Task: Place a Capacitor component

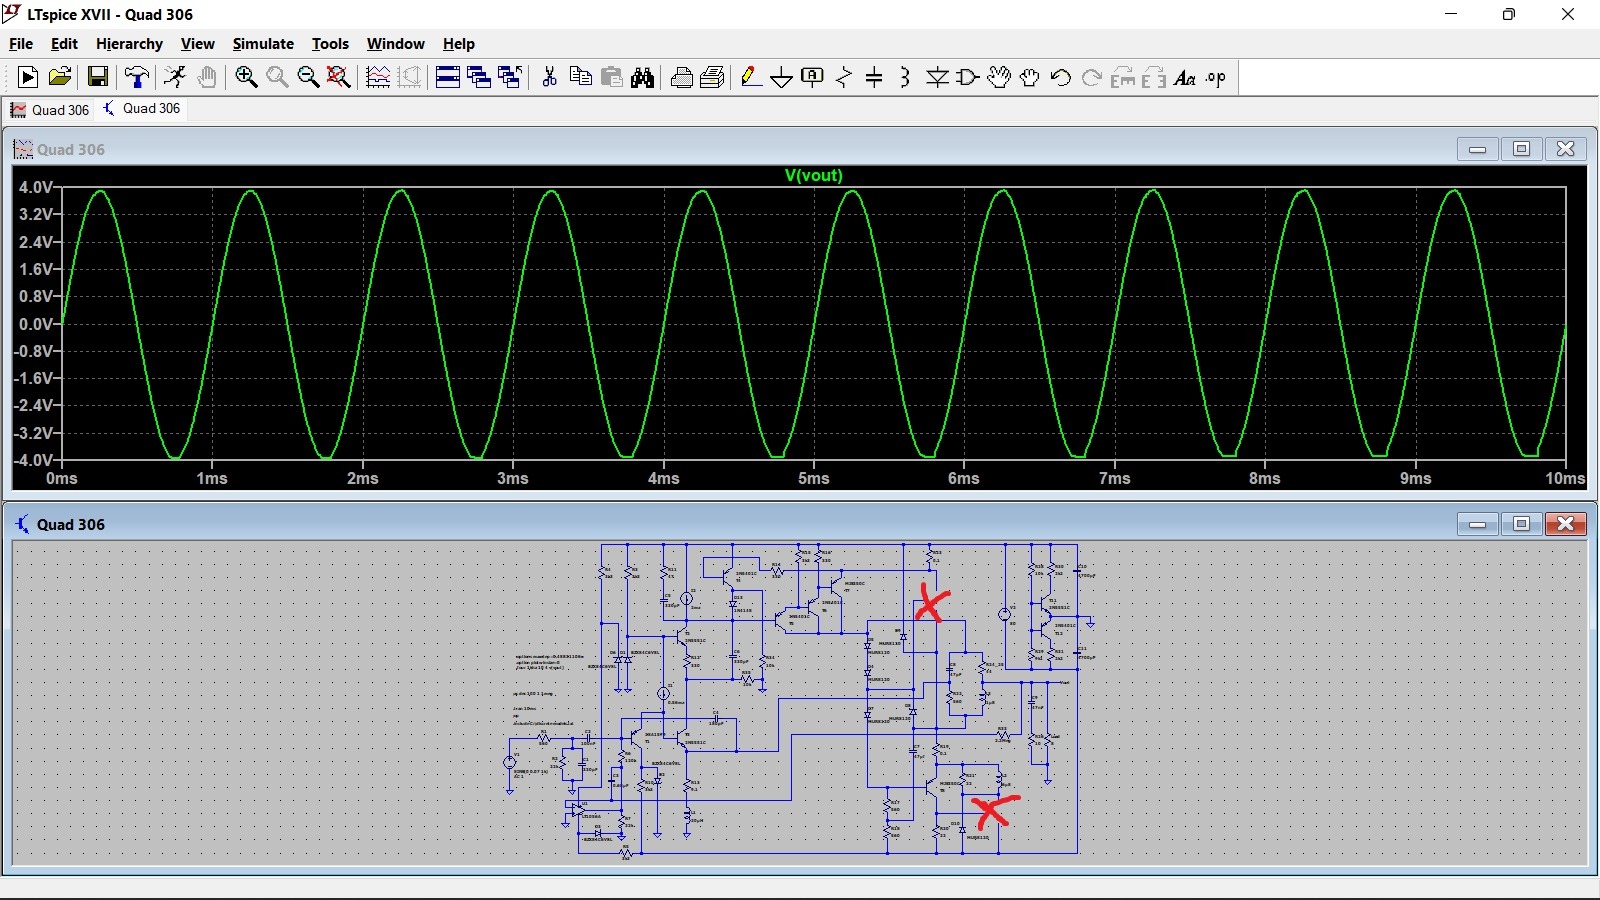Action: pos(874,77)
